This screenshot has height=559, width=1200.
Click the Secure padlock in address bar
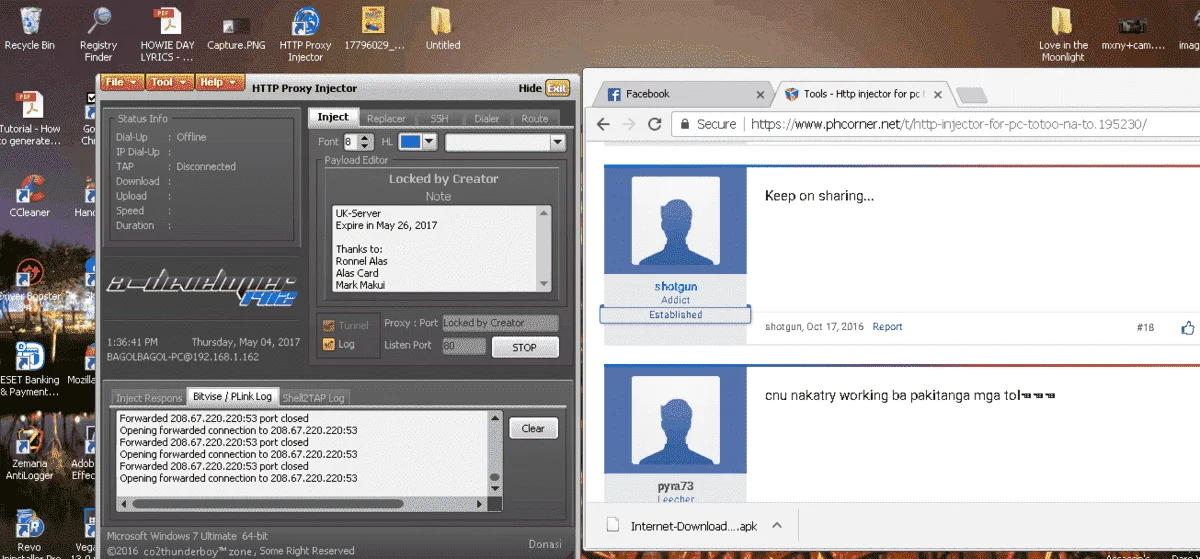[683, 124]
